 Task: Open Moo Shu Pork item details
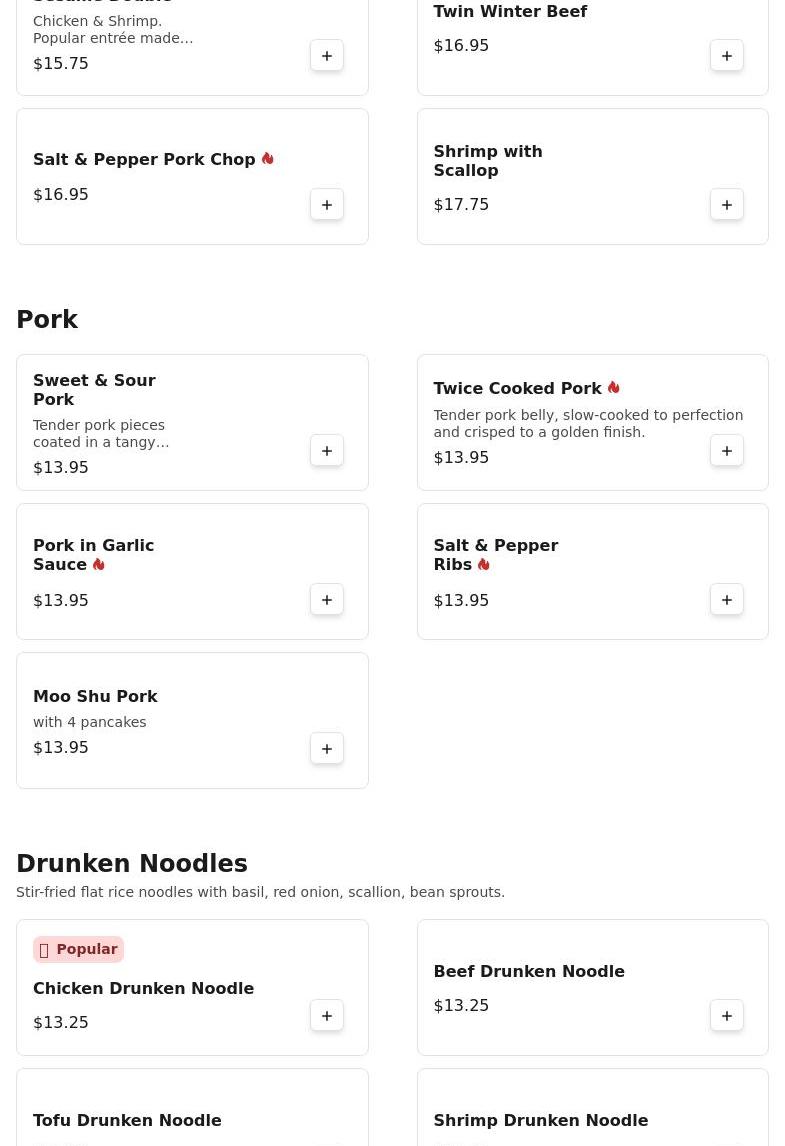pyautogui.click(x=95, y=697)
